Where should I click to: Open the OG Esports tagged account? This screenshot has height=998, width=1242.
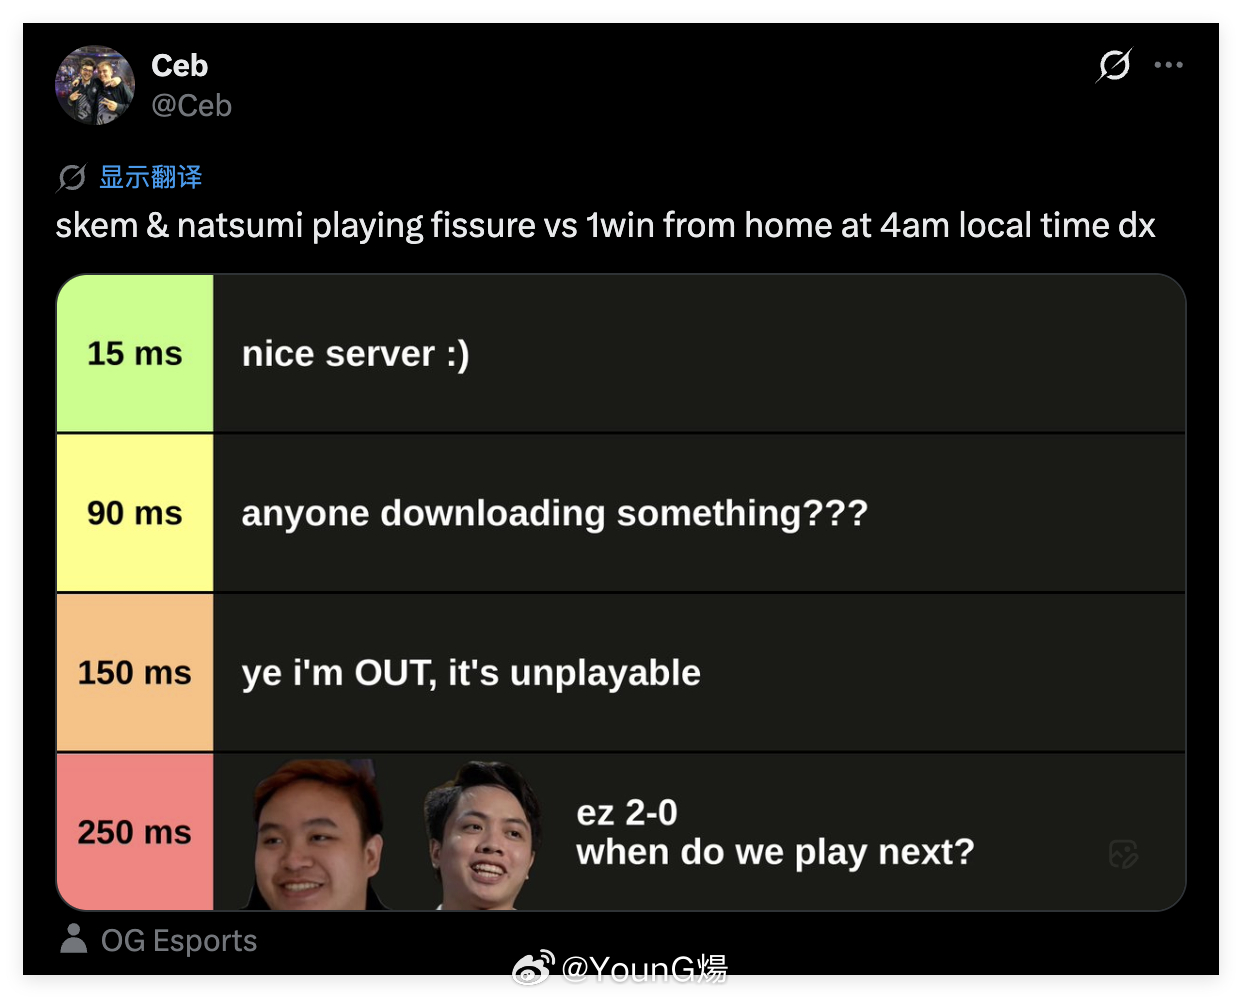tap(179, 941)
